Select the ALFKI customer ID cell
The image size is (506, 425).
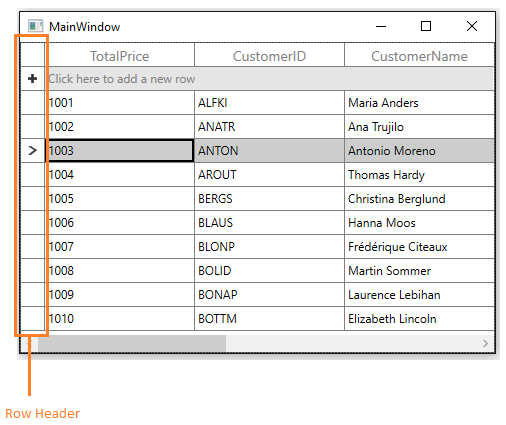(x=269, y=103)
